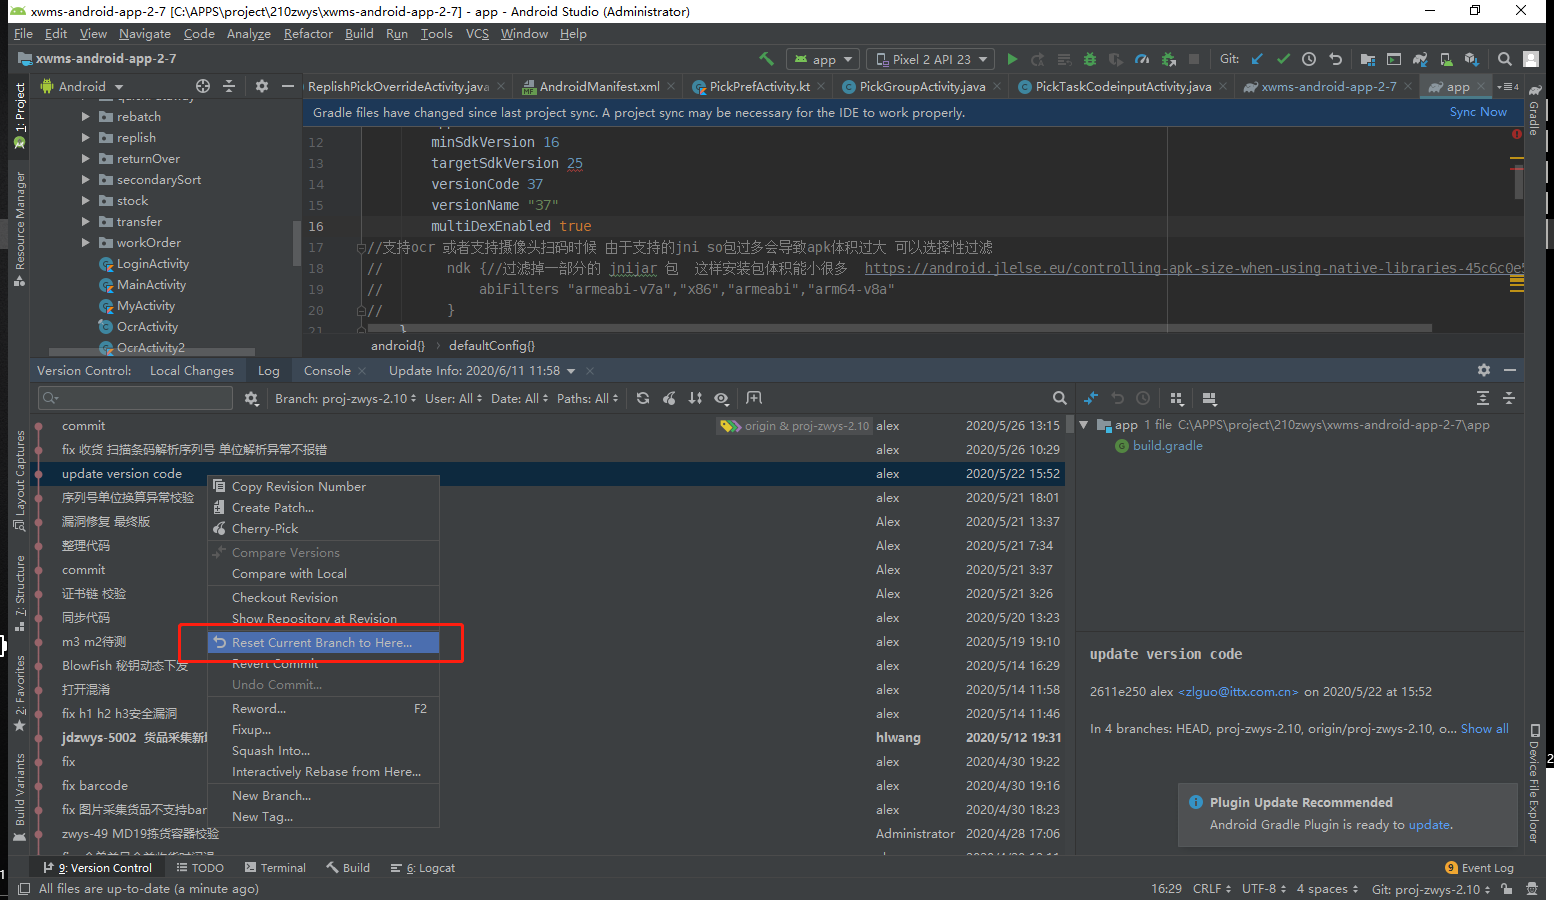This screenshot has width=1554, height=900.
Task: Open the Profiler with the gauge icon
Action: 1143,58
